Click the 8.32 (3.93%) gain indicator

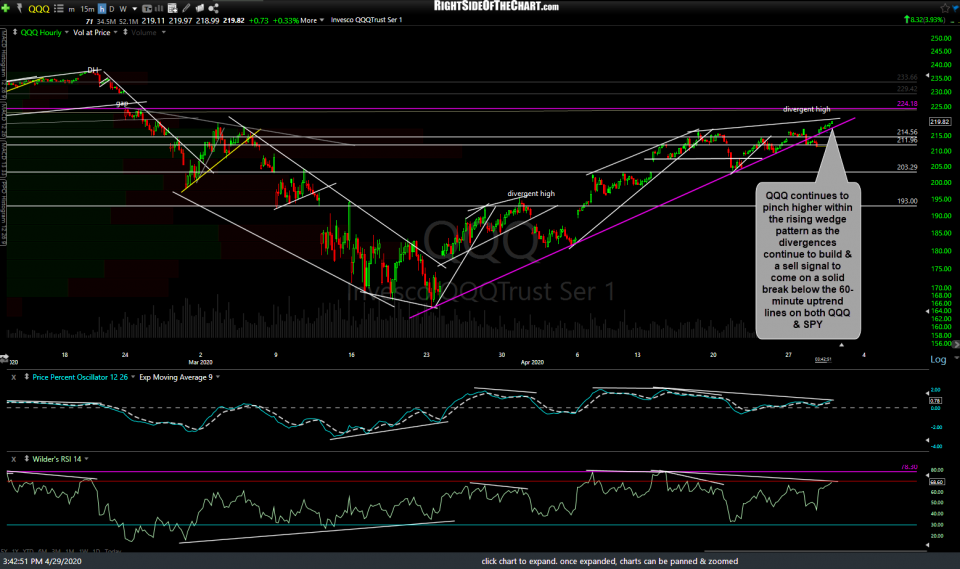pyautogui.click(x=924, y=20)
